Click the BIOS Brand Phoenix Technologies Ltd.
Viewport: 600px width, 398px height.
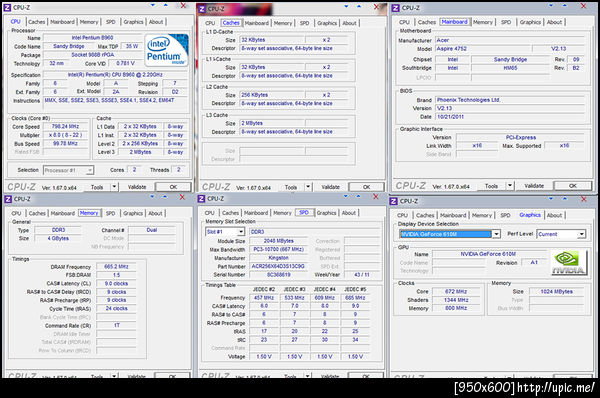coord(510,100)
